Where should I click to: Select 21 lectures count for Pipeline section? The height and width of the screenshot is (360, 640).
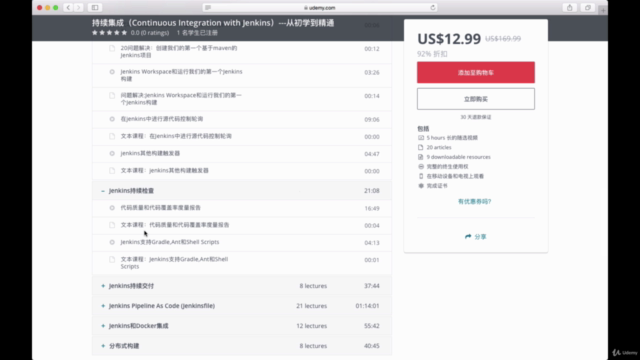pyautogui.click(x=311, y=306)
